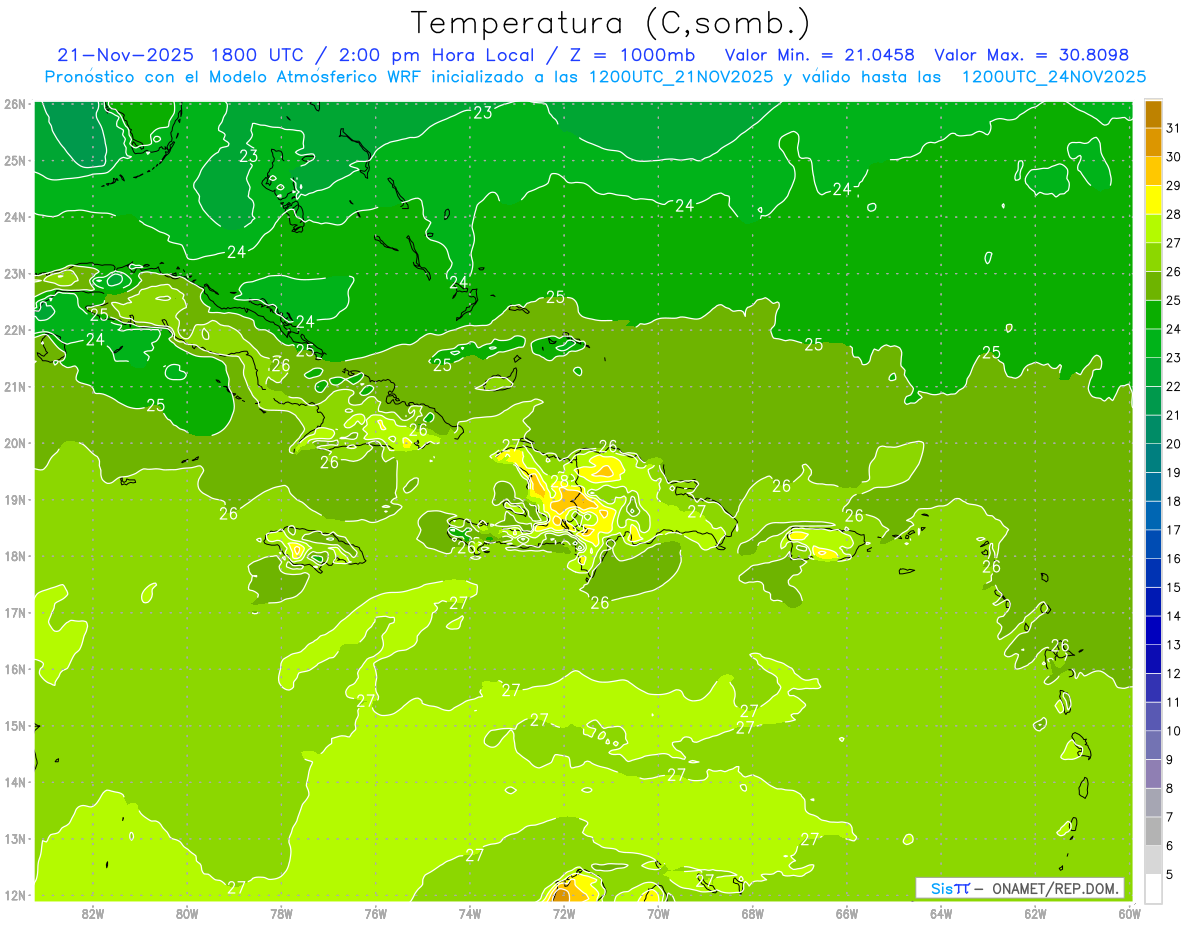Click the title 'Temperatura (C,somb.)'

click(x=611, y=24)
